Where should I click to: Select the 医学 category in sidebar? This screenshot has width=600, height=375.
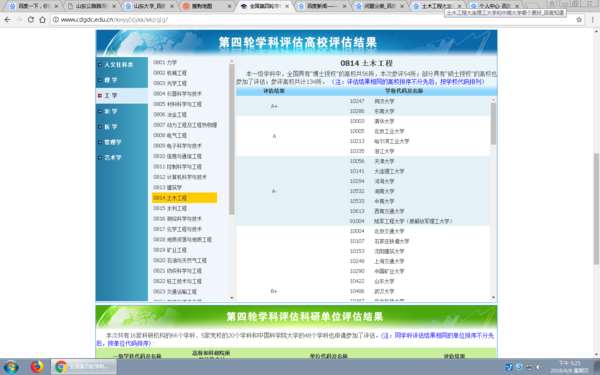point(111,127)
